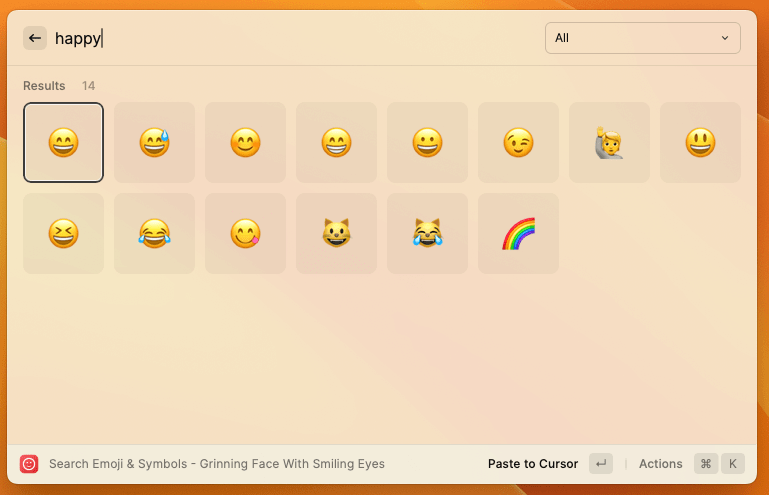The width and height of the screenshot is (769, 495).
Task: Select the grinning face with sweat emoji
Action: click(154, 142)
